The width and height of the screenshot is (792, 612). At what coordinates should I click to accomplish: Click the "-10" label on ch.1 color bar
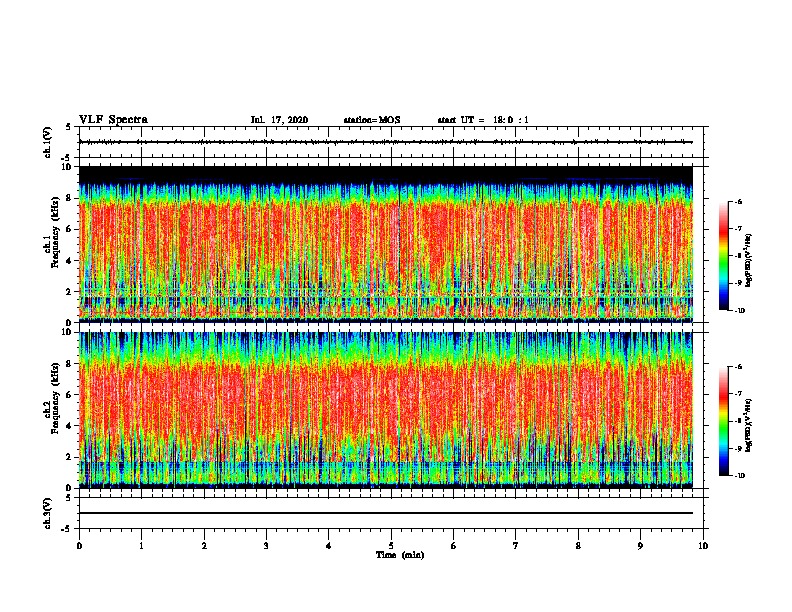click(x=739, y=311)
